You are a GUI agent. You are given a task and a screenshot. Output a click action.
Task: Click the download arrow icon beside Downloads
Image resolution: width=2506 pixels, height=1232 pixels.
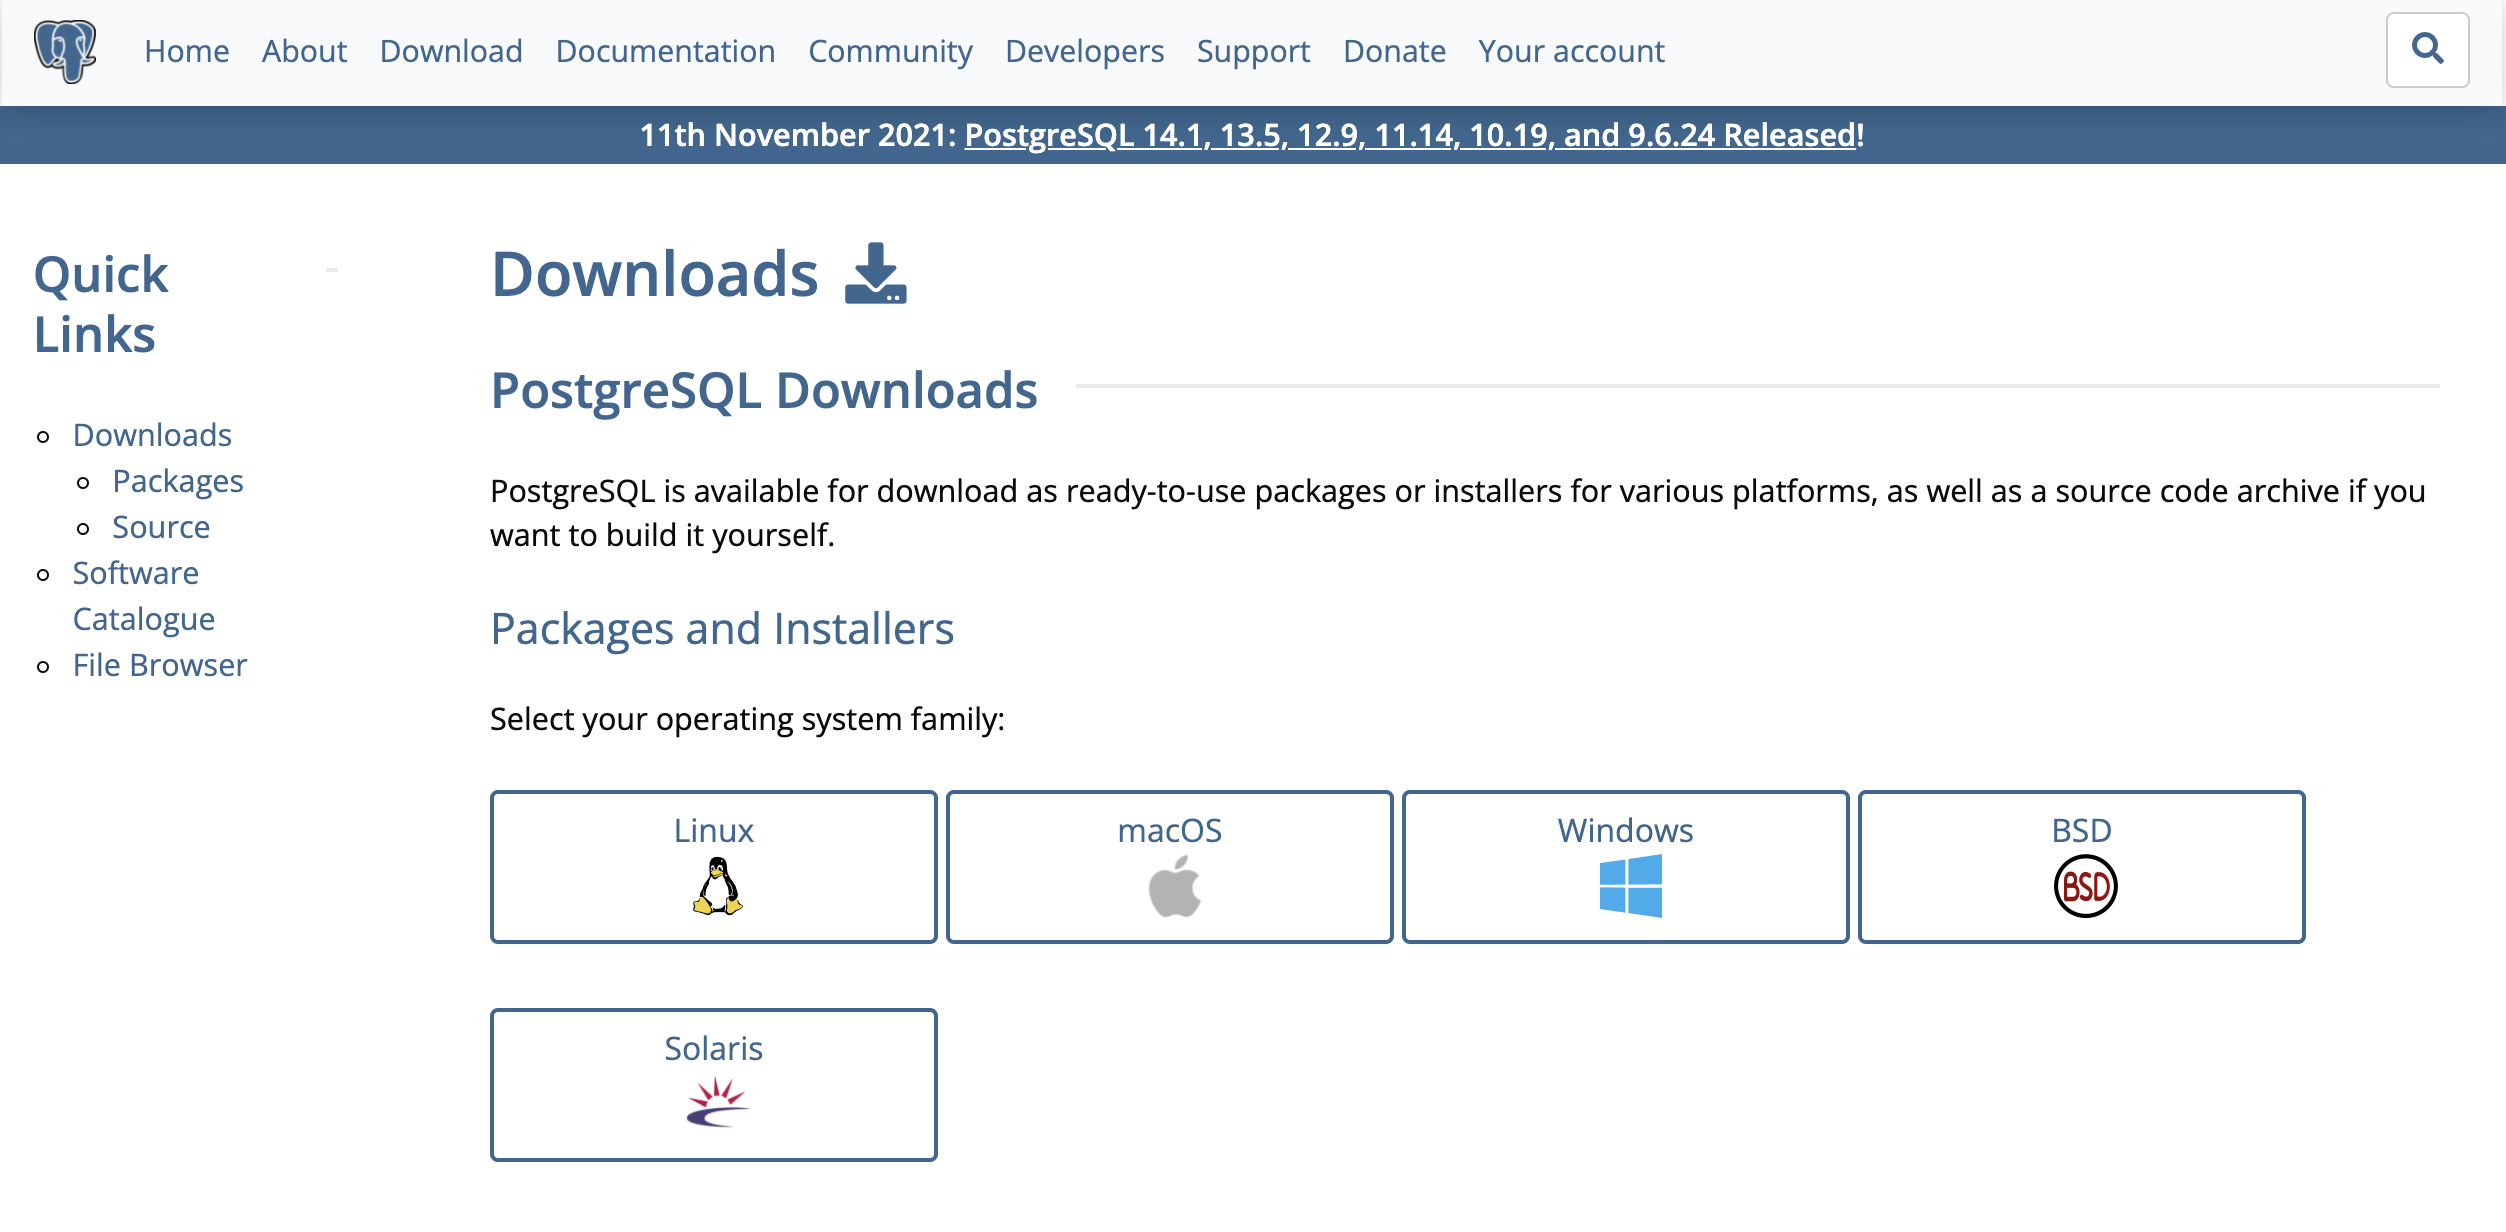(875, 273)
